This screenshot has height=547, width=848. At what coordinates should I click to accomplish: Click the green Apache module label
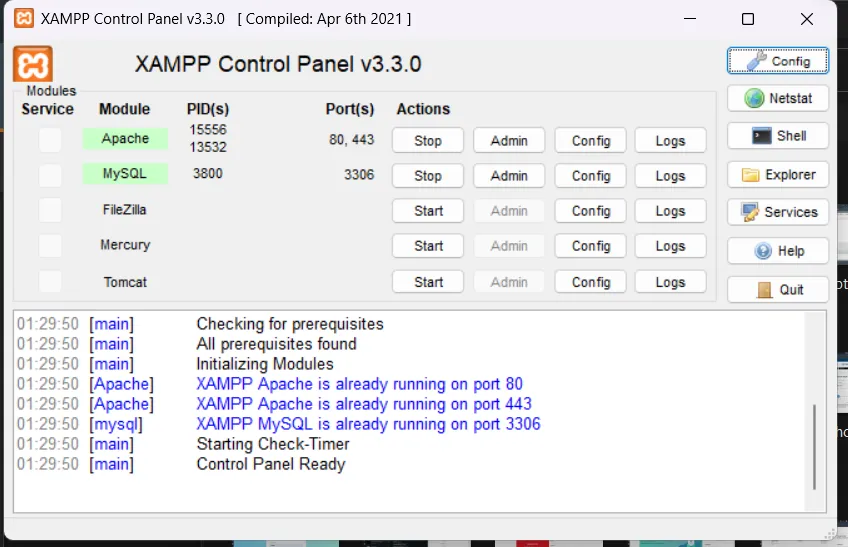click(125, 139)
